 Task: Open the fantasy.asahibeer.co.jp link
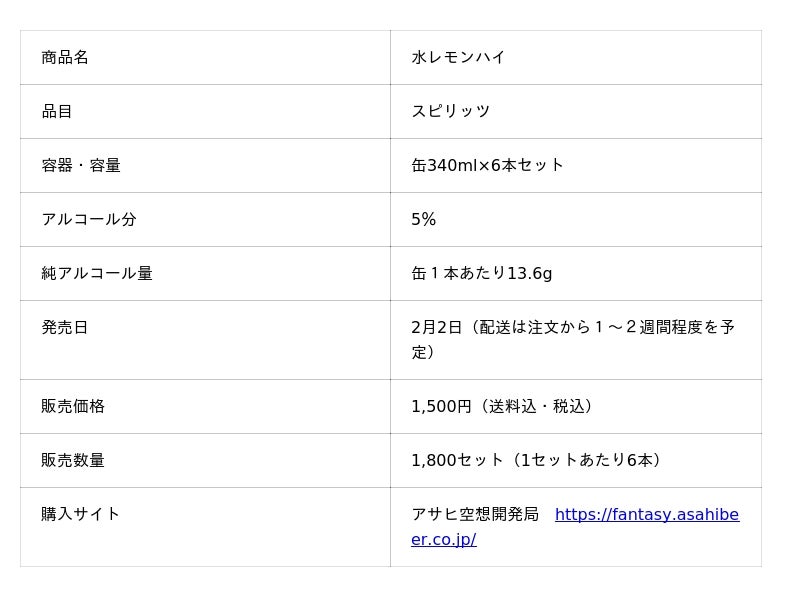pos(646,515)
